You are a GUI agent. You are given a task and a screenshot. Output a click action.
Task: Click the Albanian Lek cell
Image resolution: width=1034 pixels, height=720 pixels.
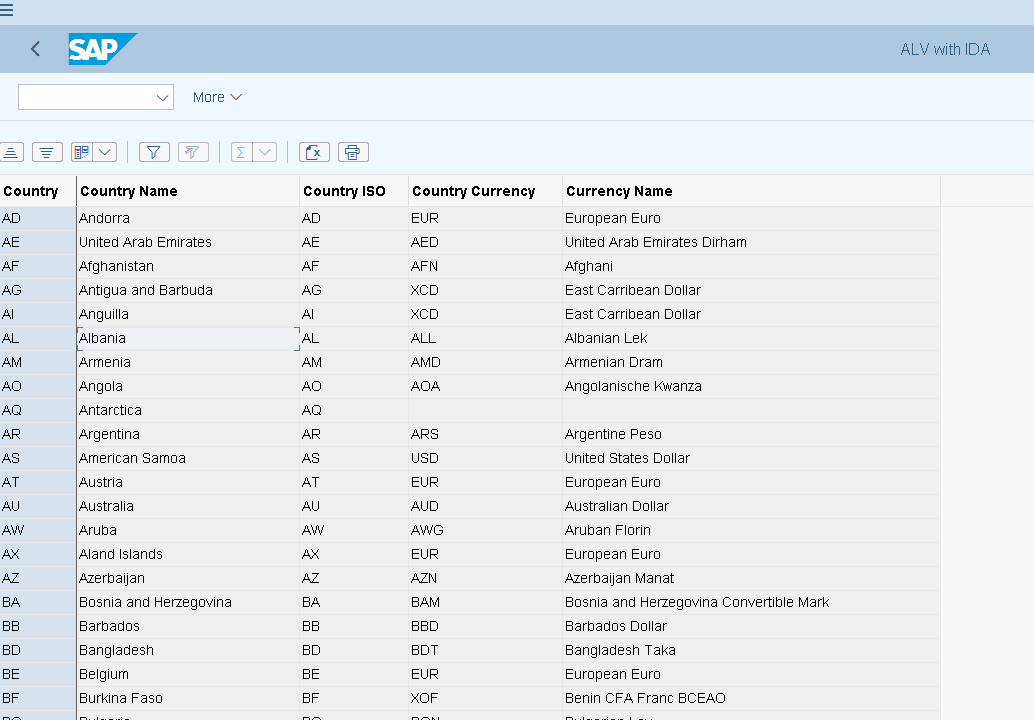(x=752, y=338)
